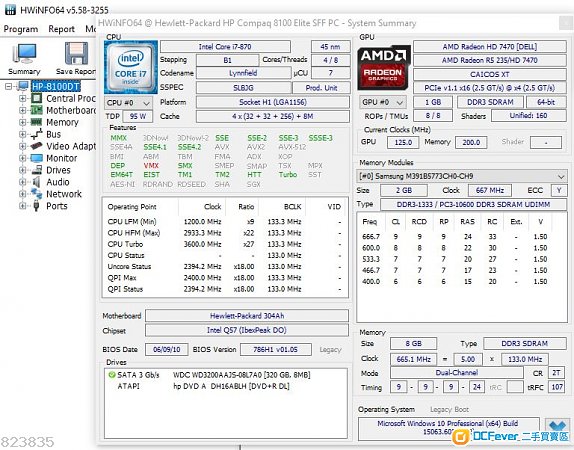Click the TDP 95 W field
Viewport: 574px width, 450px height.
(138, 116)
